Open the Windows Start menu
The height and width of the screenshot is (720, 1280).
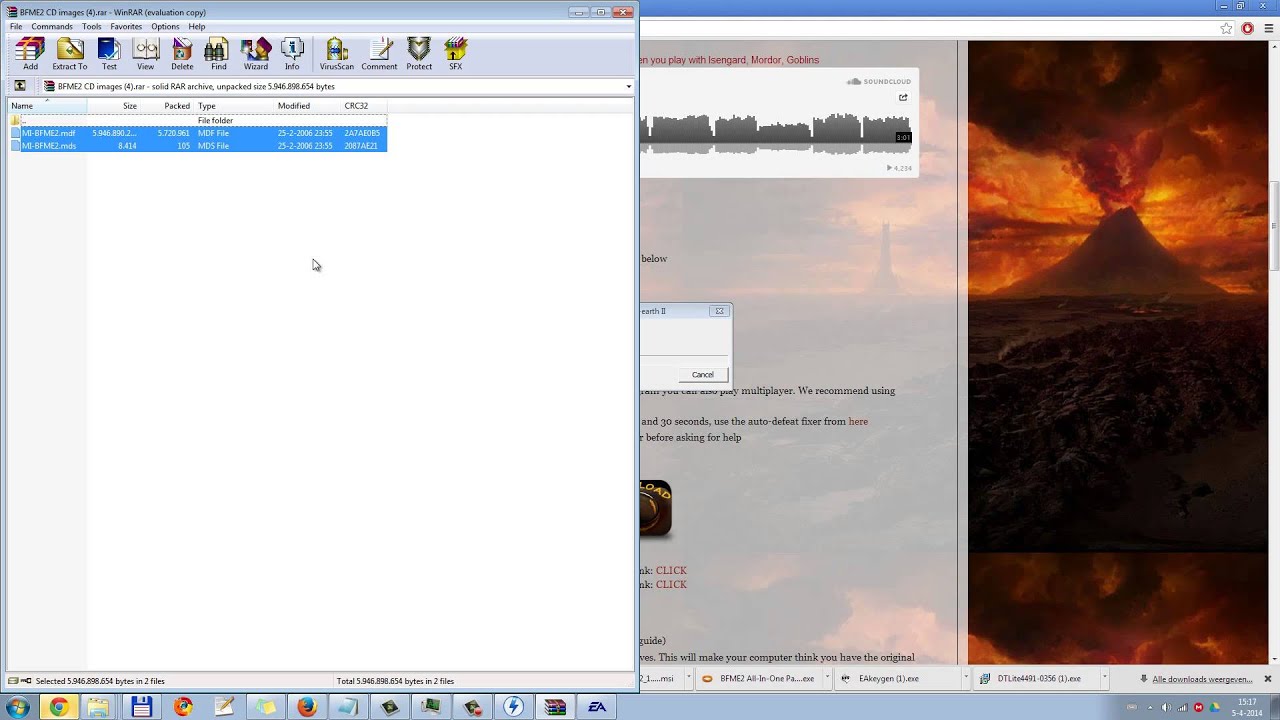tap(17, 707)
